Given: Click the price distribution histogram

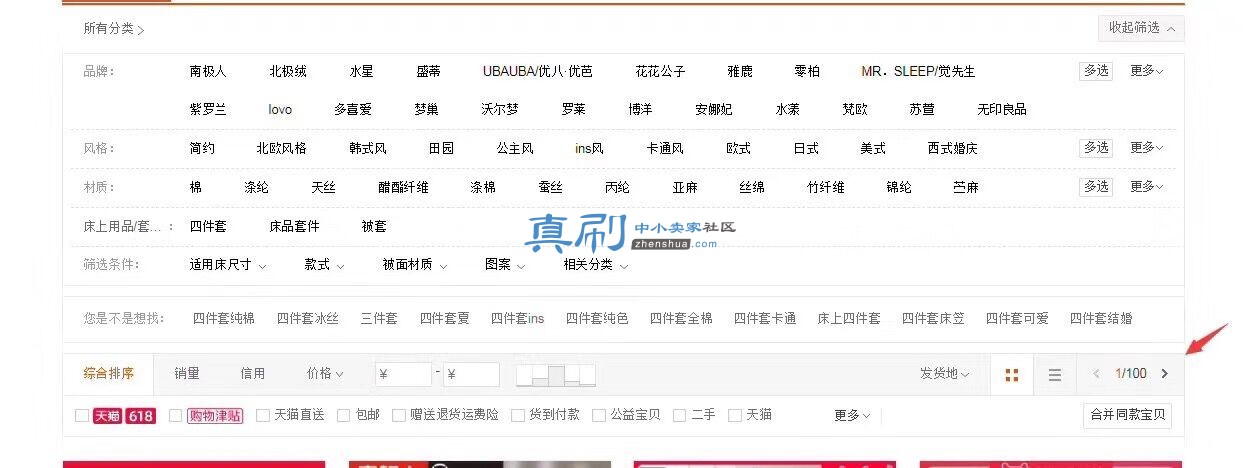Looking at the screenshot, I should coord(556,375).
